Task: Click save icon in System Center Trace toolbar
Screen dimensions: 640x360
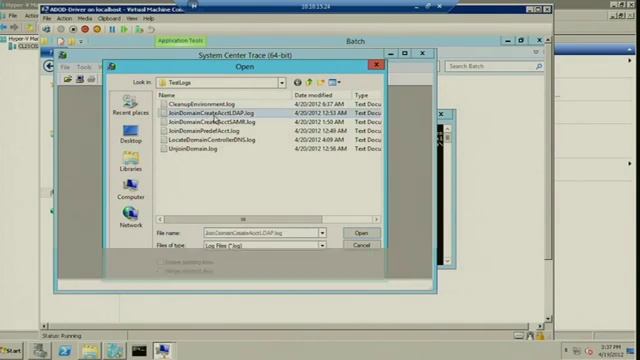Action: 80,79
